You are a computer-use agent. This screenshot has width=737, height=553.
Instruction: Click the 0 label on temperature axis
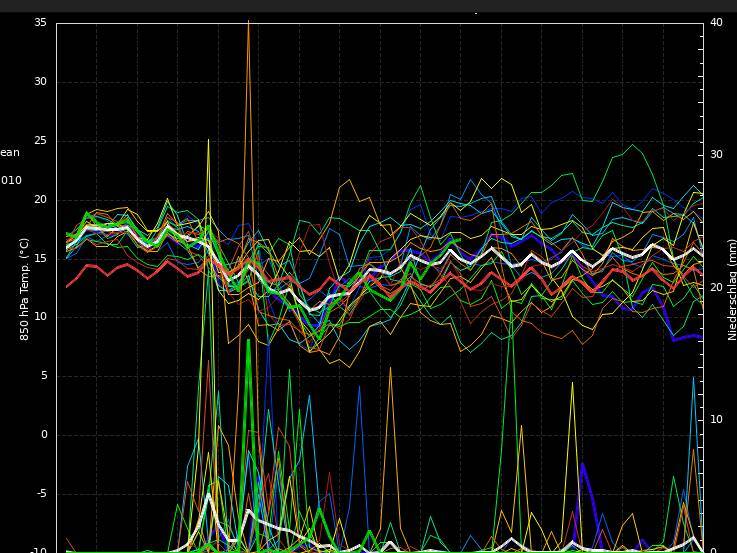(43, 434)
